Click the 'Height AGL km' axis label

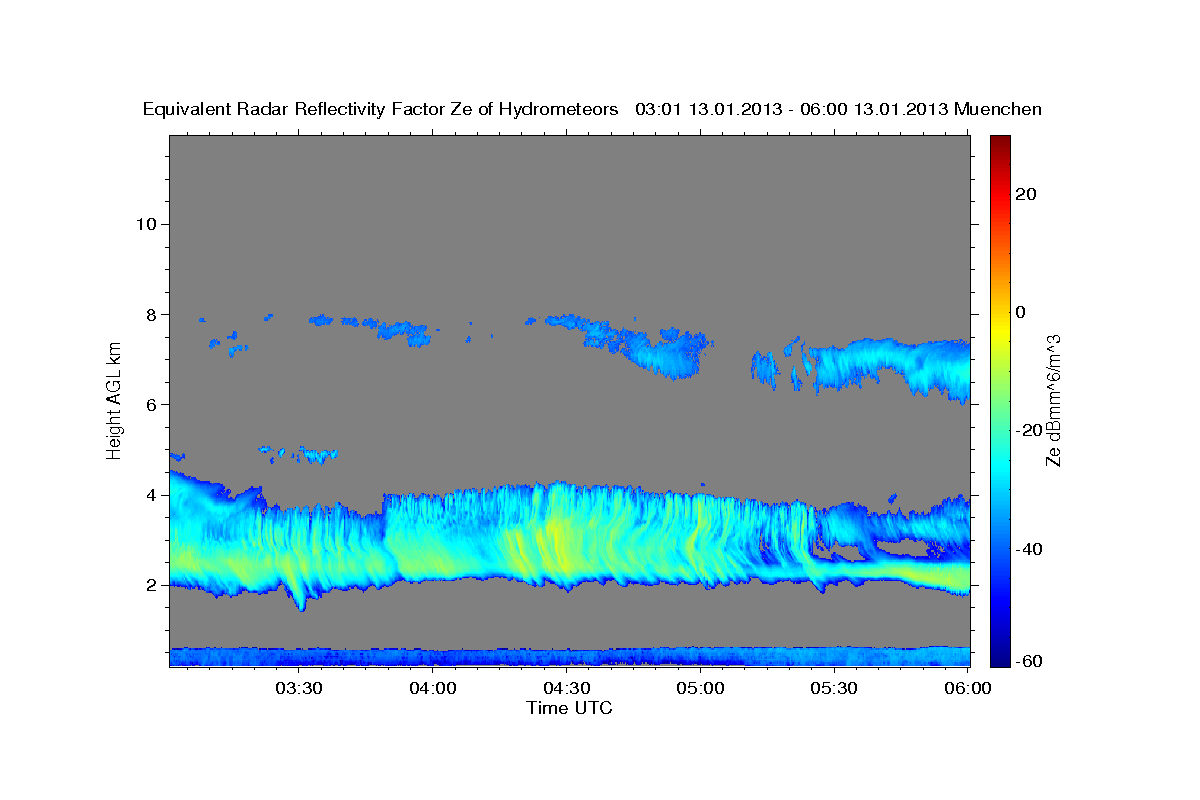(114, 400)
